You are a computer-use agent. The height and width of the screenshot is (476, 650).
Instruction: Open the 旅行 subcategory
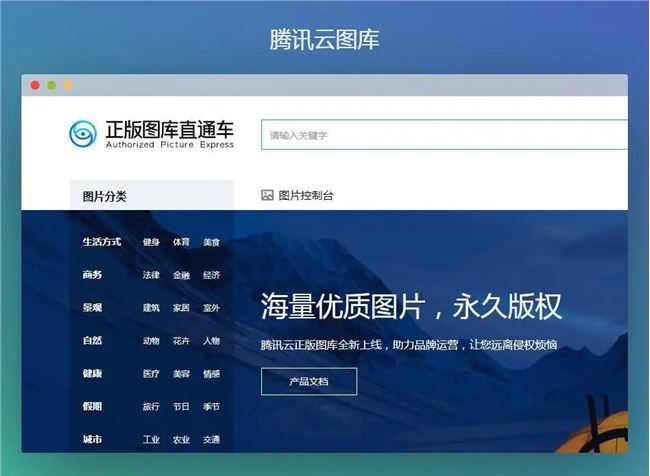point(151,407)
